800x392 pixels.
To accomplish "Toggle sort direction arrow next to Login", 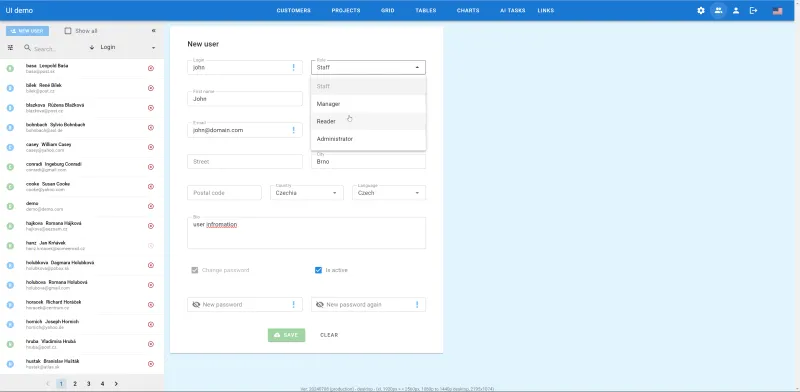I will 92,47.
